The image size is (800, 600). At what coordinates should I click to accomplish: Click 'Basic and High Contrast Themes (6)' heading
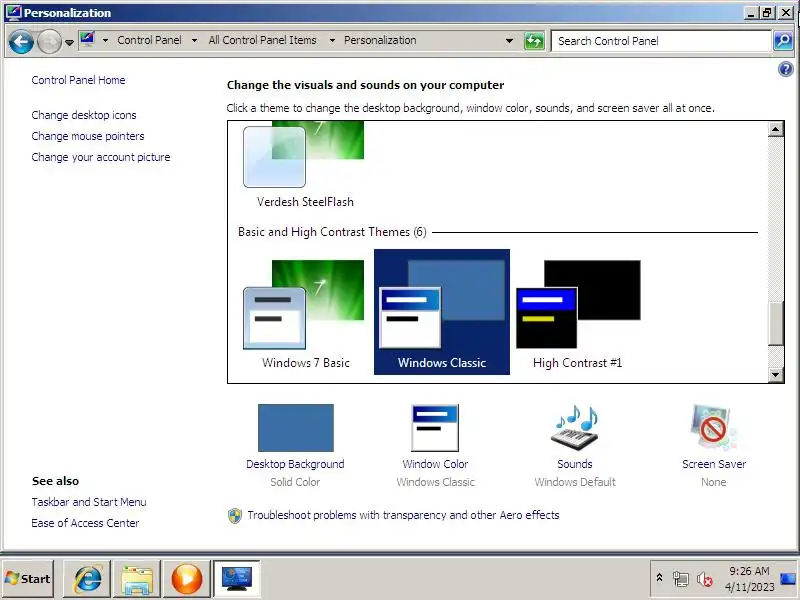pyautogui.click(x=332, y=232)
